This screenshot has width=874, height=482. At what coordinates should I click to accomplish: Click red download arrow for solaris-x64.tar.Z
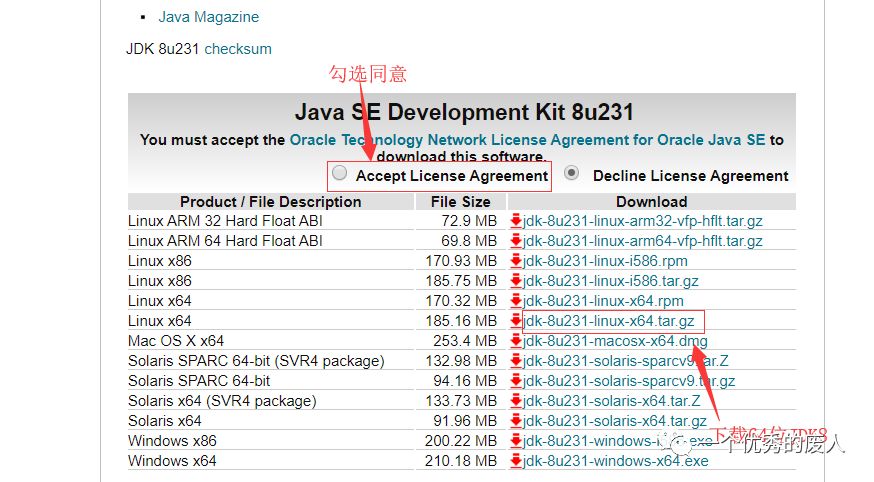click(x=516, y=401)
